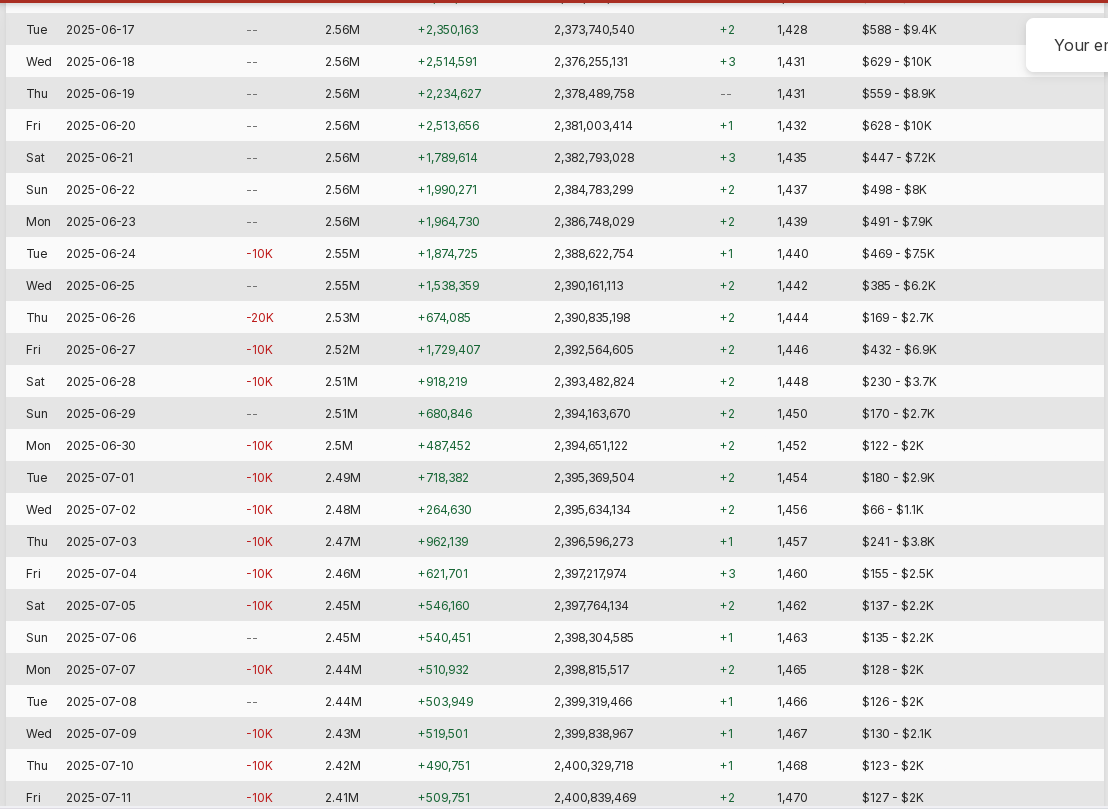The image size is (1108, 809).
Task: Click views gain +1,789,614
Action: 448,158
